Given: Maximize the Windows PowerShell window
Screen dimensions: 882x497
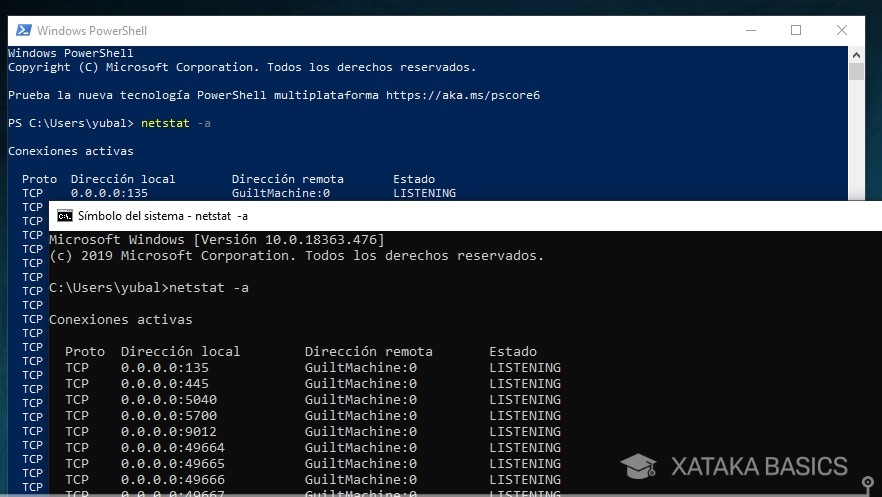Looking at the screenshot, I should (x=796, y=30).
